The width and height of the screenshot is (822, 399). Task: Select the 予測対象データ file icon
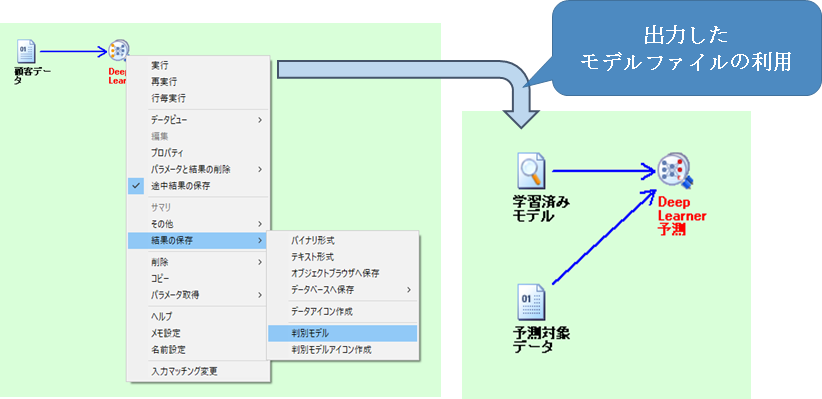click(x=532, y=302)
